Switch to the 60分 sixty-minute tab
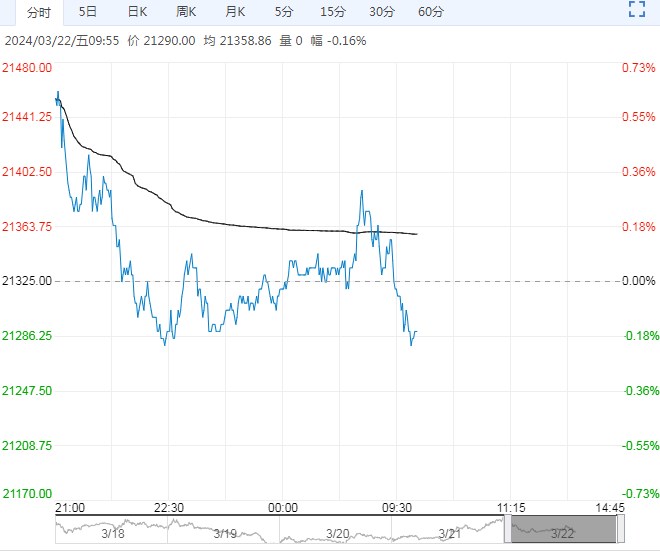The width and height of the screenshot is (660, 553). tap(431, 12)
